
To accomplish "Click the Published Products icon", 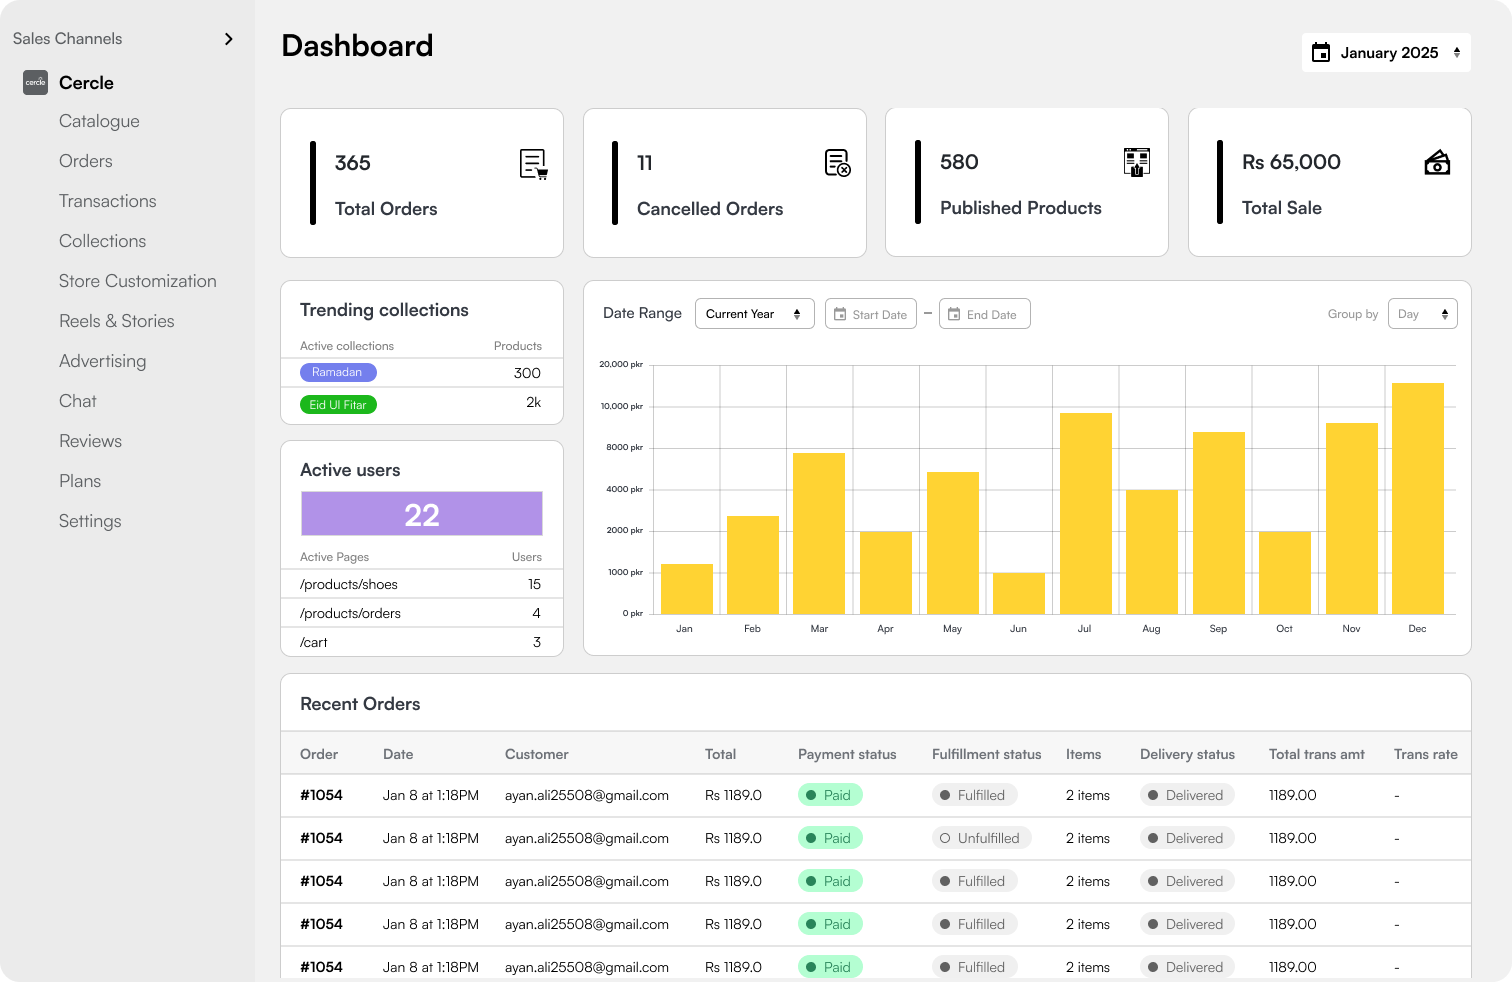I will (1137, 162).
